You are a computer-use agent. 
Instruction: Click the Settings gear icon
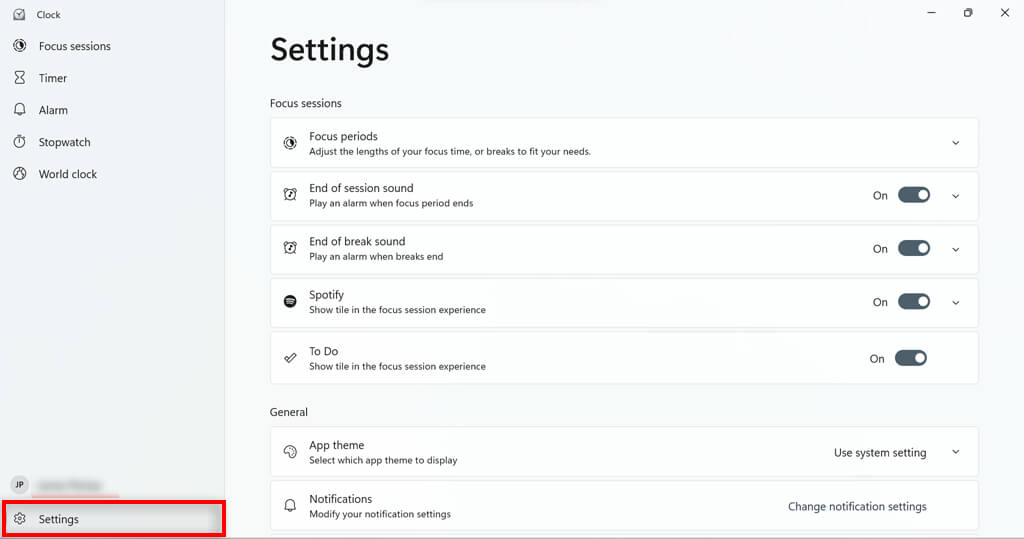(x=19, y=519)
